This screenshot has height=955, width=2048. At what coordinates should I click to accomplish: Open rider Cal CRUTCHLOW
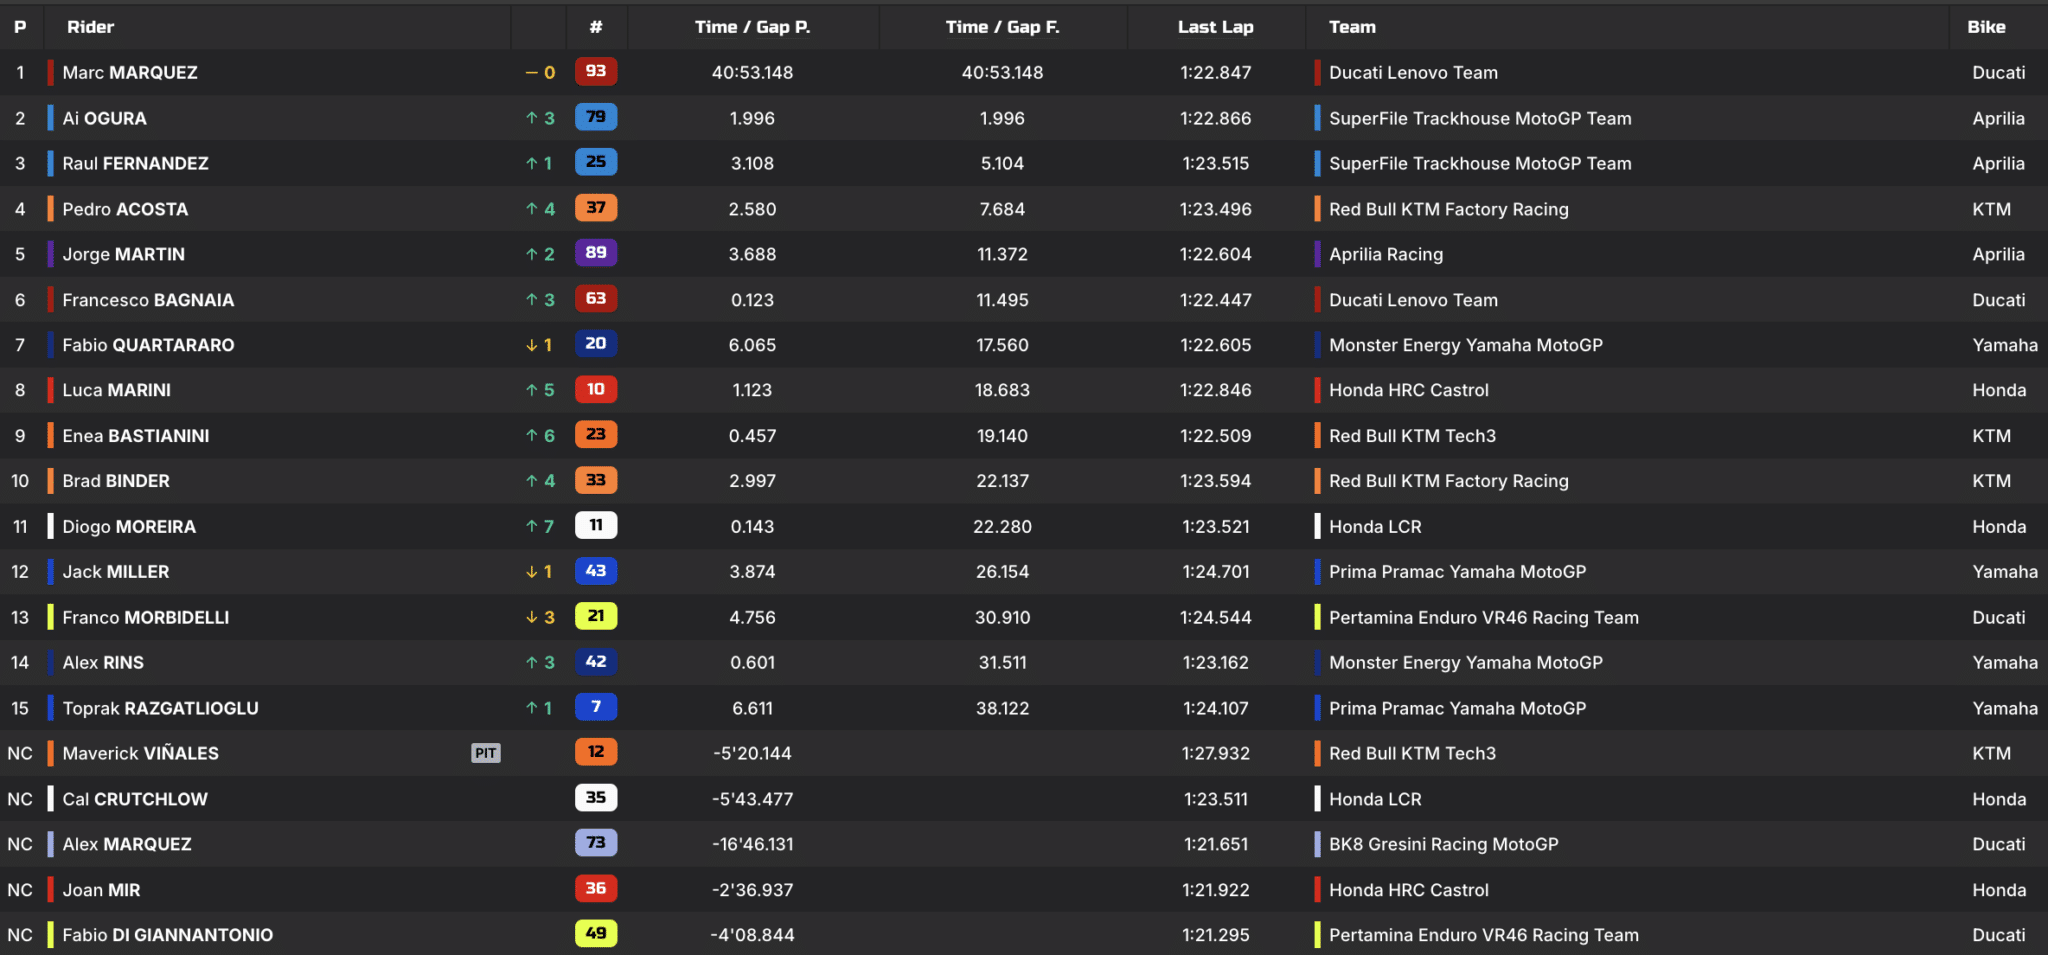135,799
